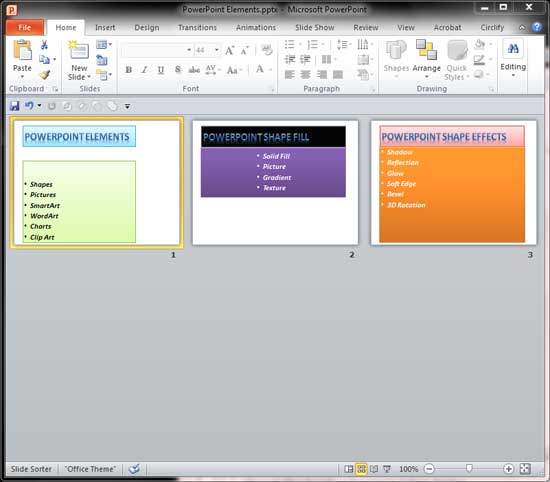Open the Design tab
This screenshot has height=482, width=550.
[x=147, y=27]
